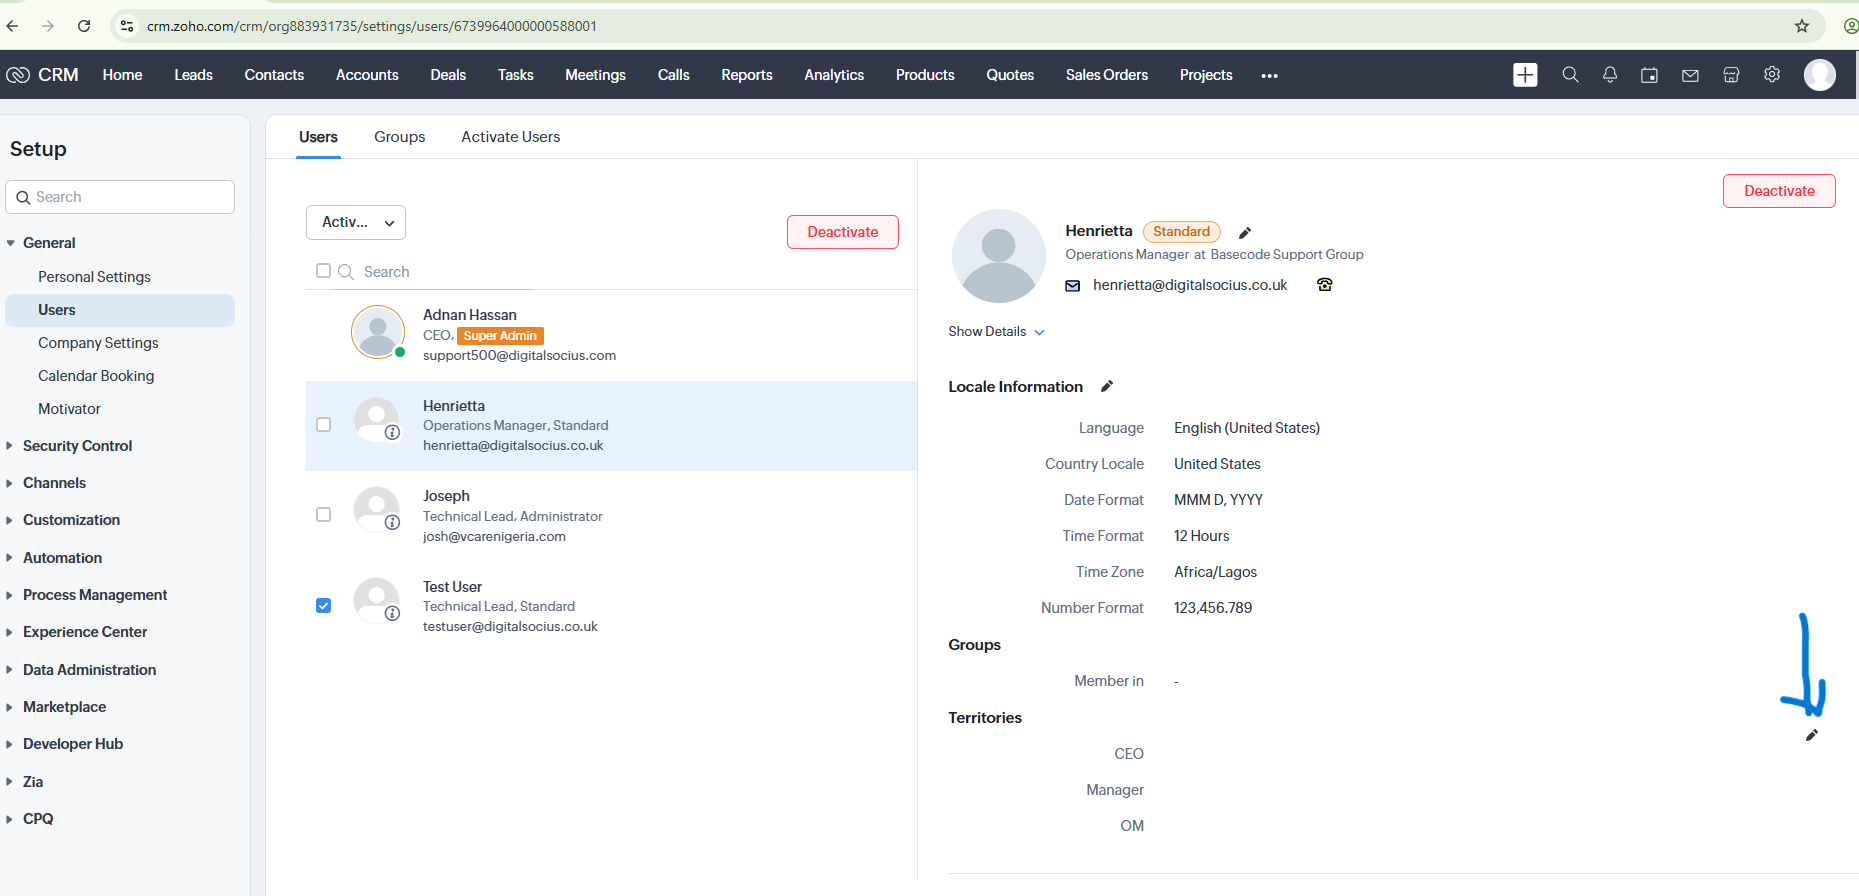Click the profile avatar in top bar
Screen dimensions: 1859x896
coord(1820,75)
